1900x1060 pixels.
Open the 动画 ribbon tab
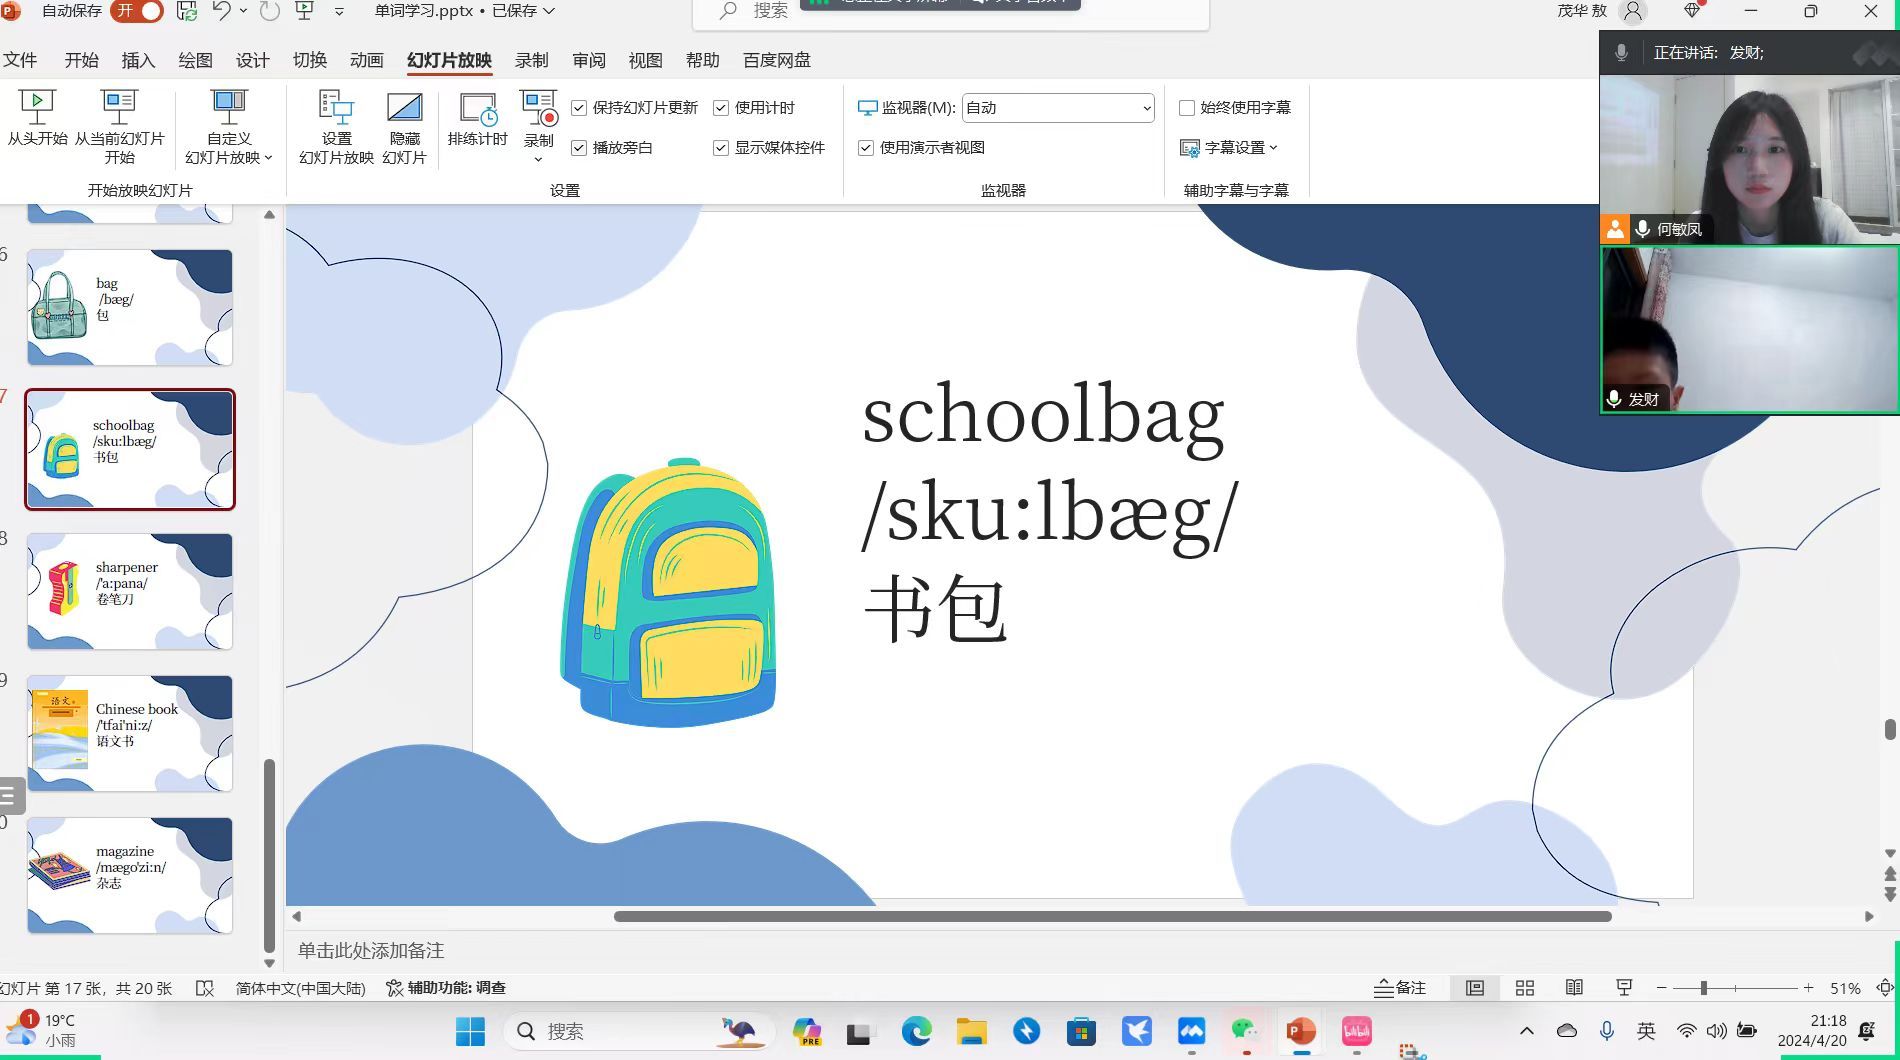(366, 60)
